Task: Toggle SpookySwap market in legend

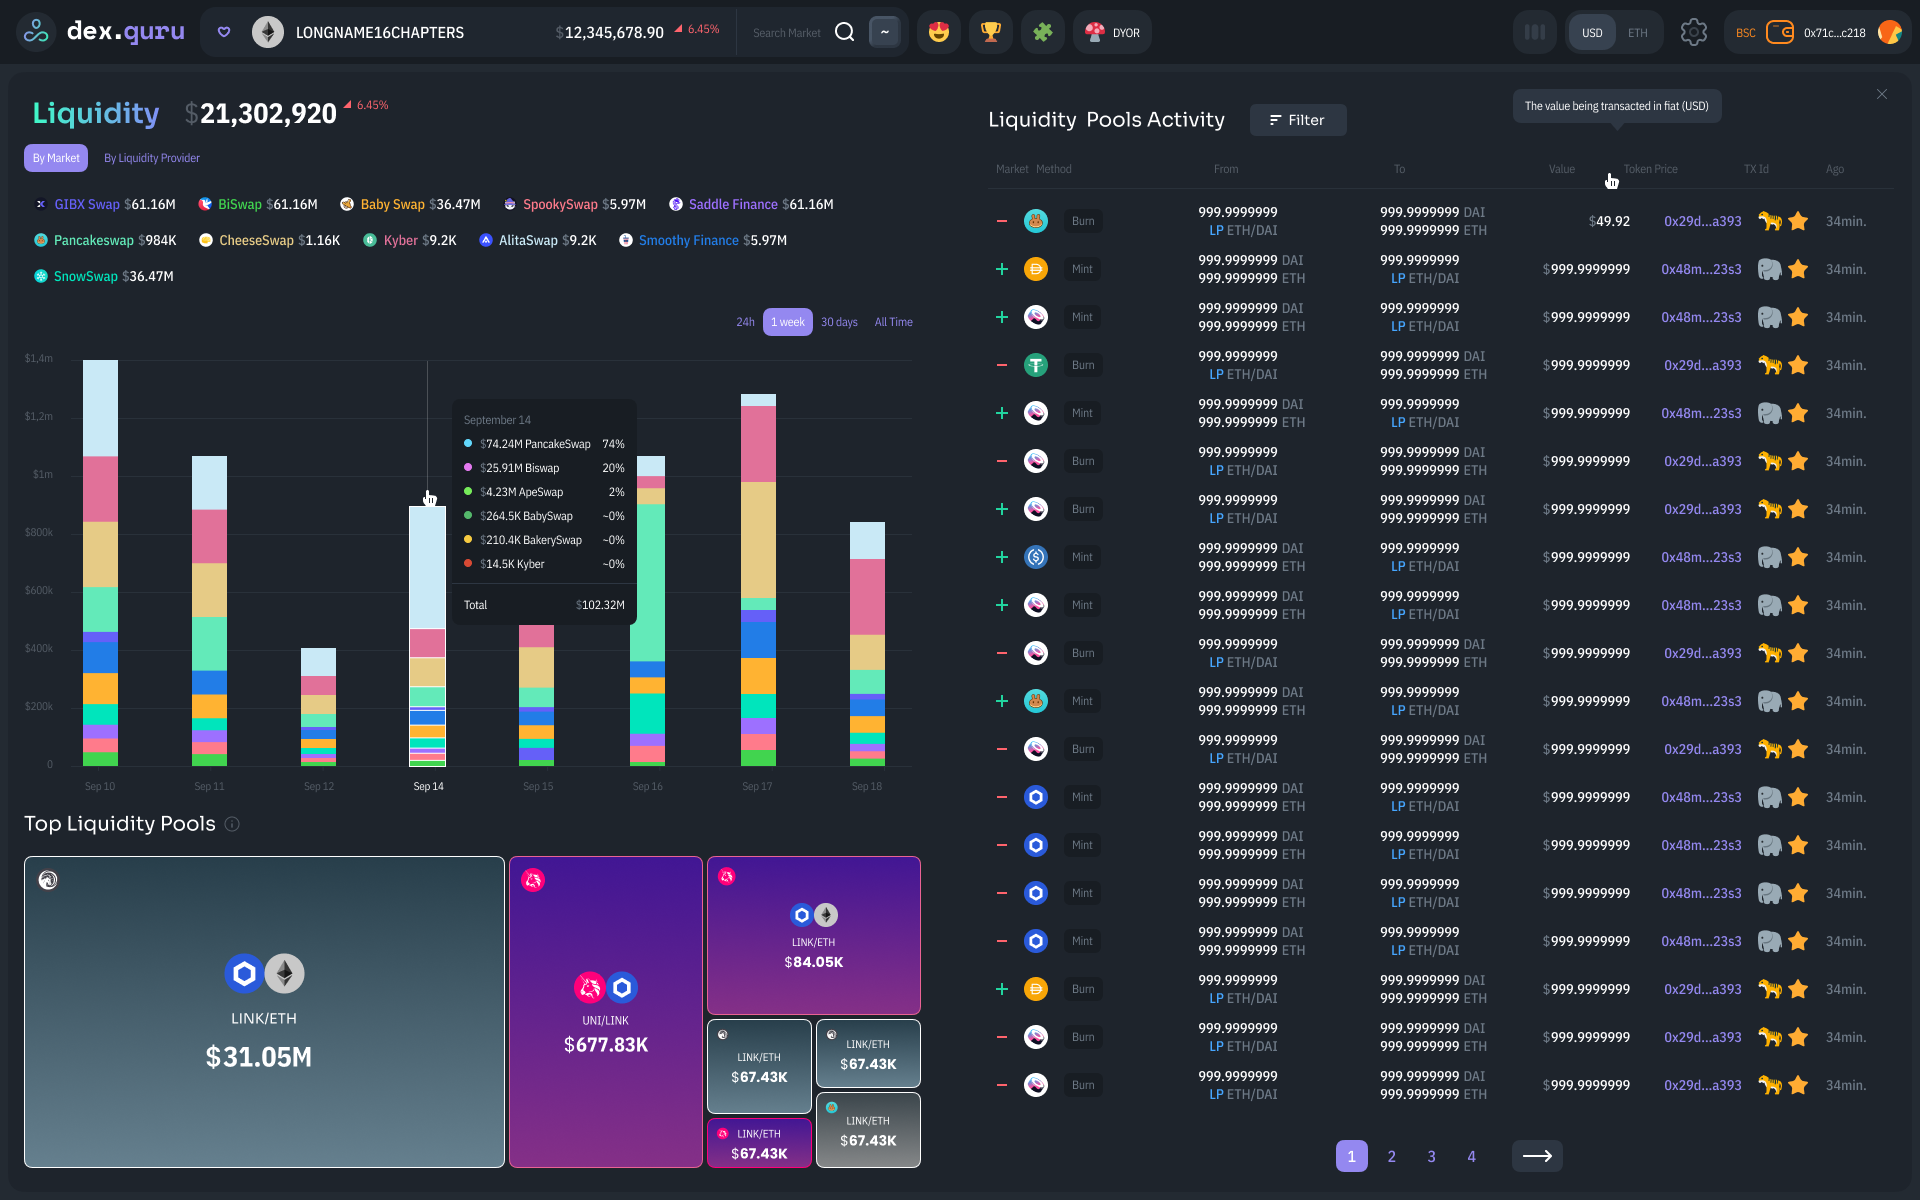Action: pos(575,204)
